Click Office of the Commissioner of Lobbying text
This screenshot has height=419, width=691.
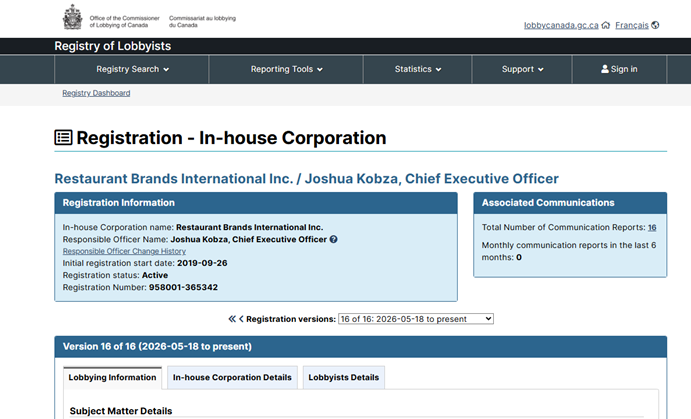click(125, 22)
